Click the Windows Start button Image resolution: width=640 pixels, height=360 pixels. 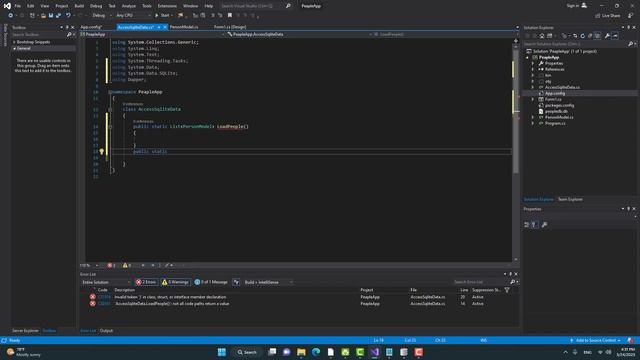(x=222, y=352)
